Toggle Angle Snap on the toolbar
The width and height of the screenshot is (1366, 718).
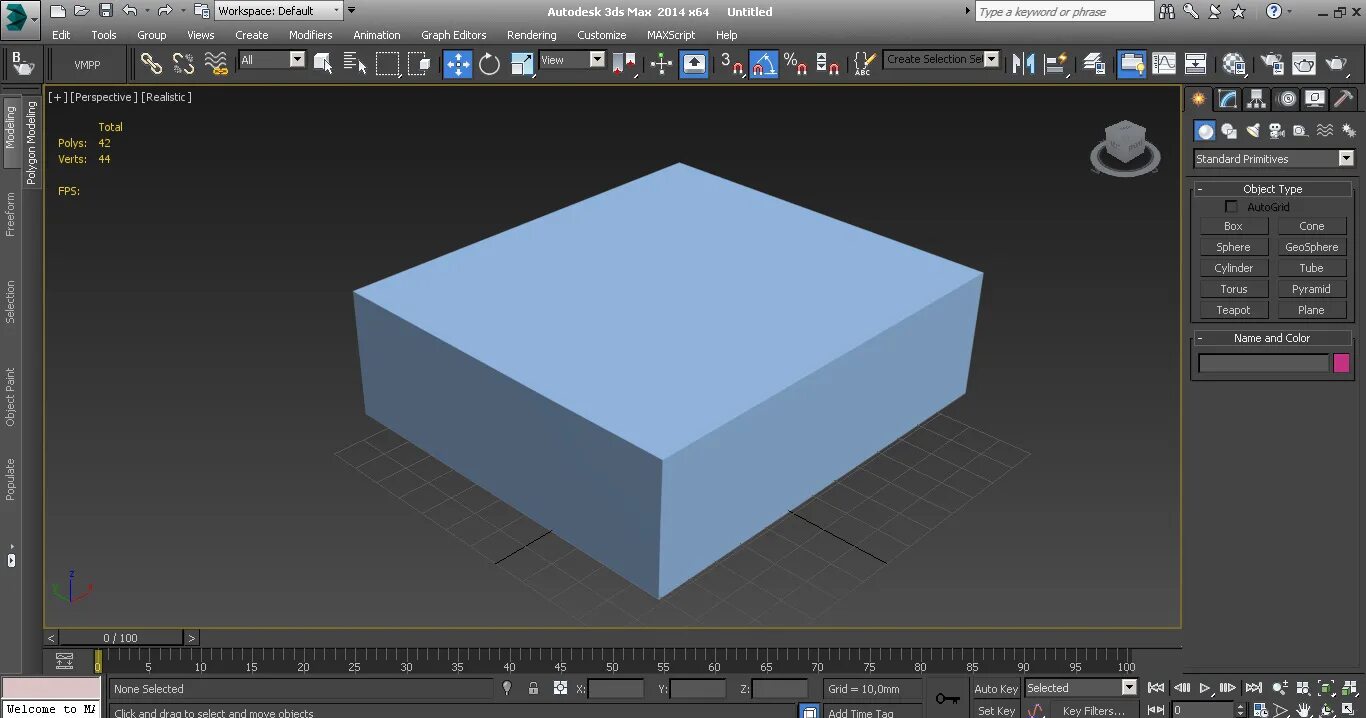click(764, 64)
